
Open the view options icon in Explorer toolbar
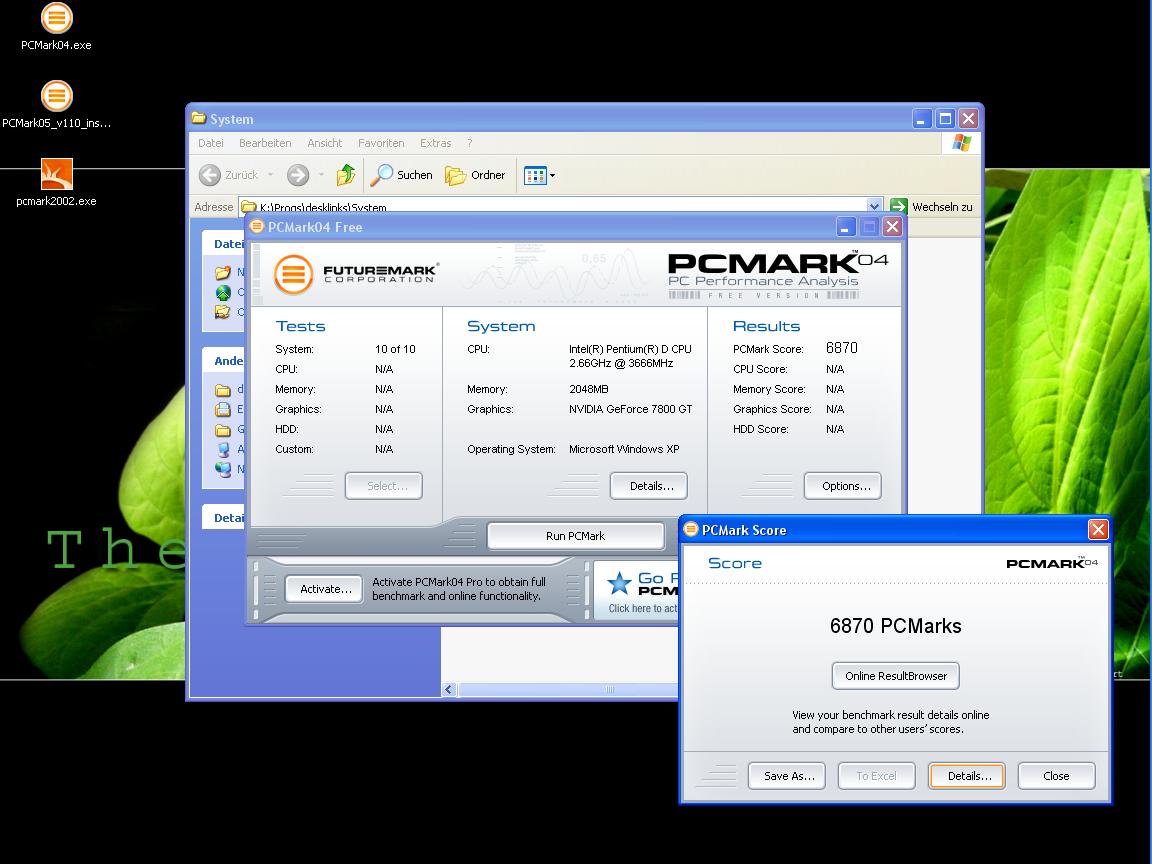tap(535, 175)
